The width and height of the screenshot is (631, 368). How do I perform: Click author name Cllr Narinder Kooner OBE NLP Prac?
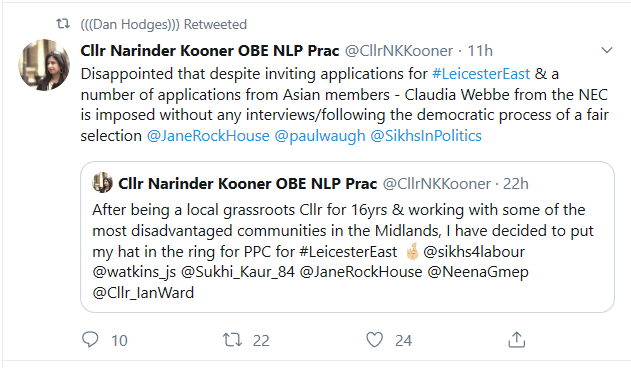tap(210, 51)
